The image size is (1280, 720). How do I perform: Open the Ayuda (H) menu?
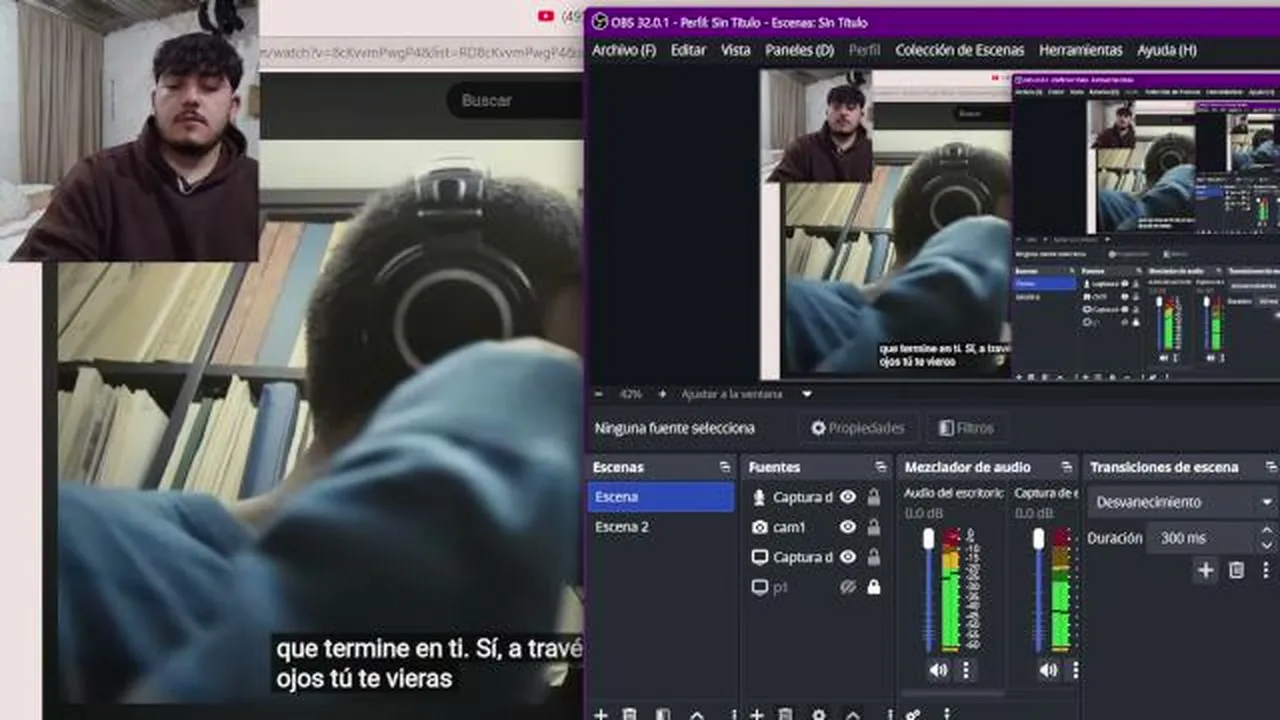1167,50
